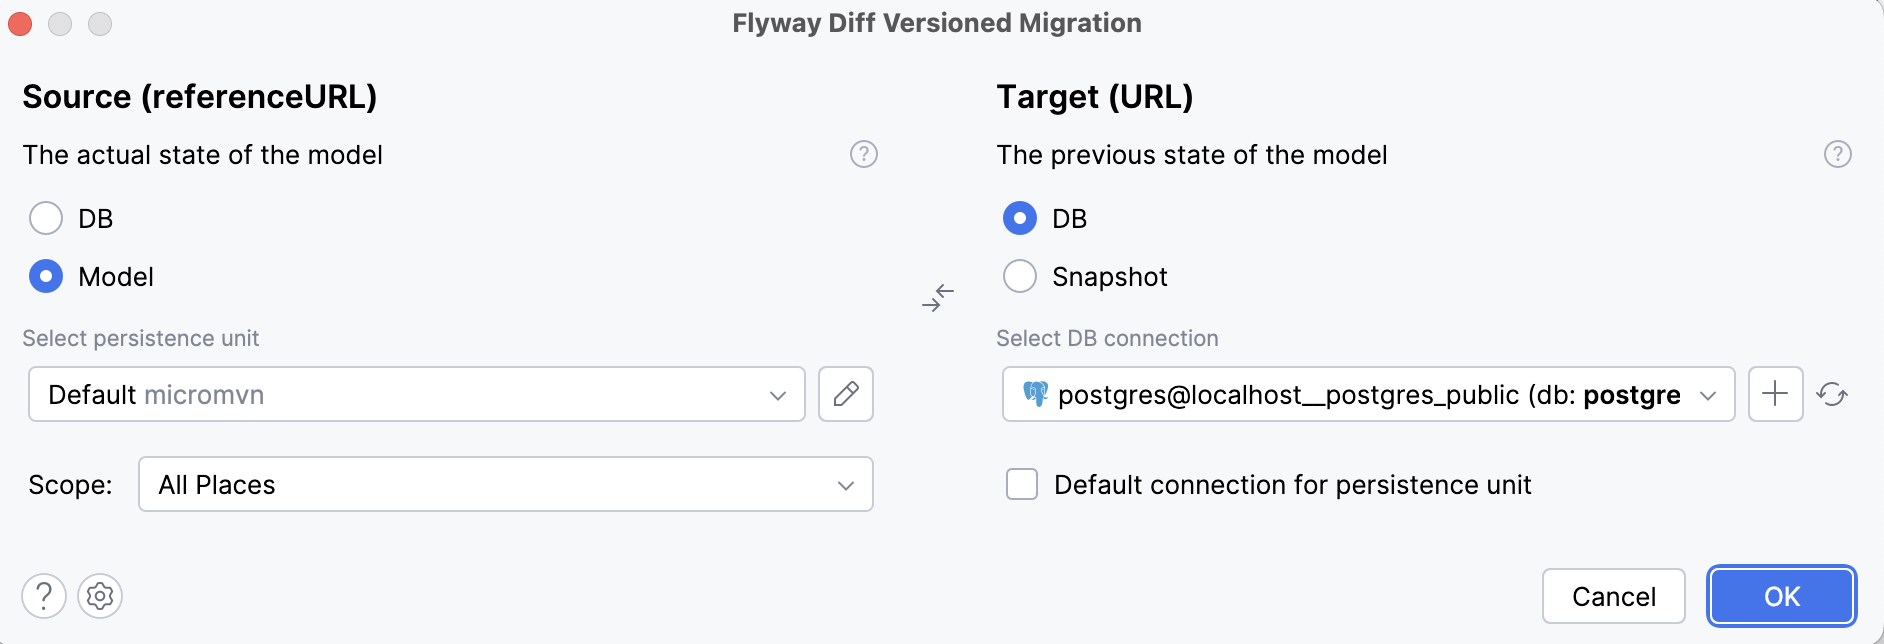Select the DB radio button under Target
Screen dimensions: 1884x644
(x=1020, y=218)
